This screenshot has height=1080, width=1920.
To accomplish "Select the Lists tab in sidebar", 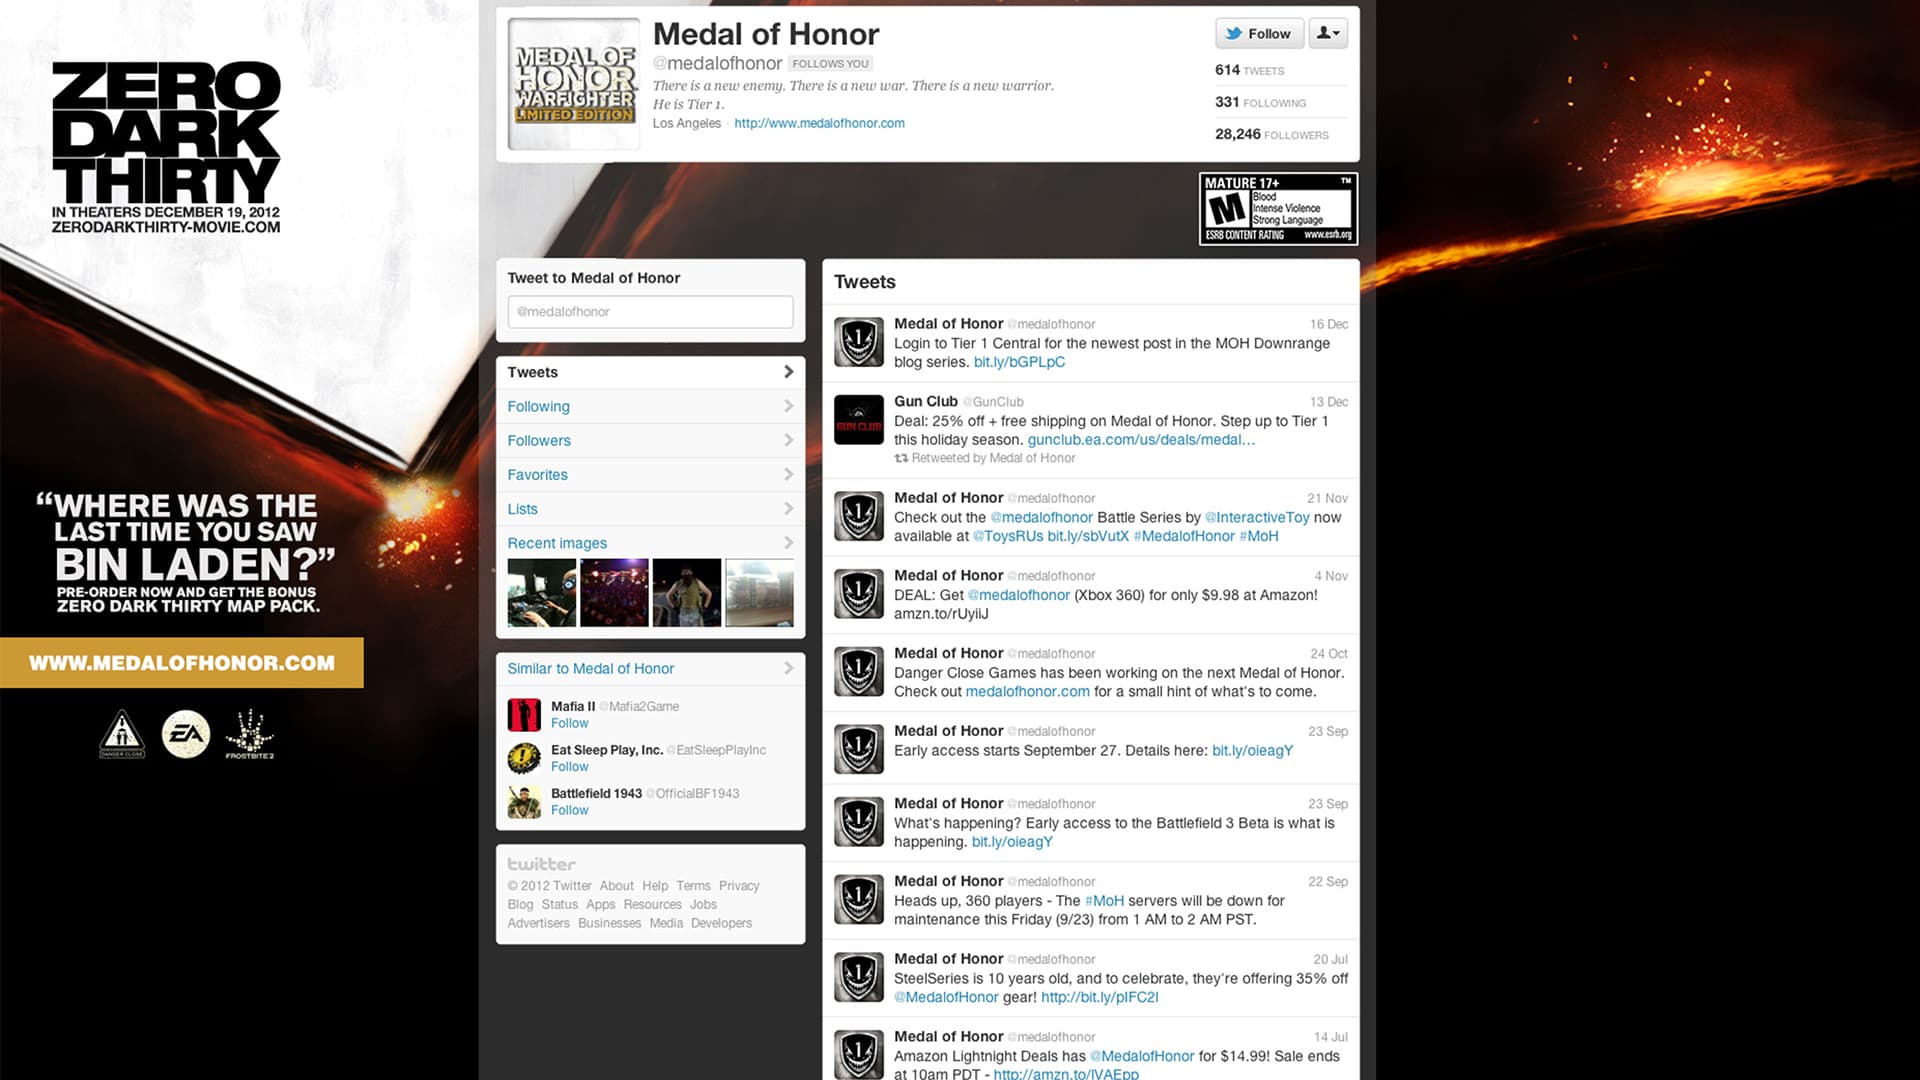I will tap(650, 509).
